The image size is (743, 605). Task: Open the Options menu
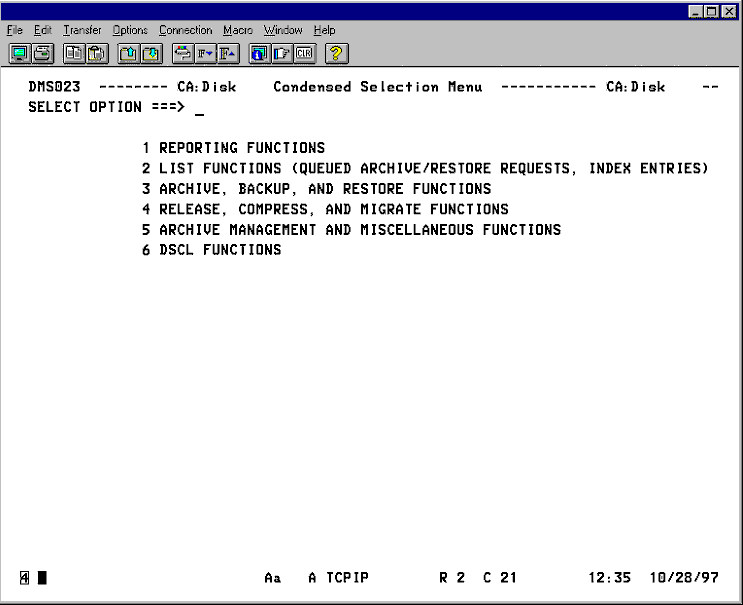click(x=130, y=30)
